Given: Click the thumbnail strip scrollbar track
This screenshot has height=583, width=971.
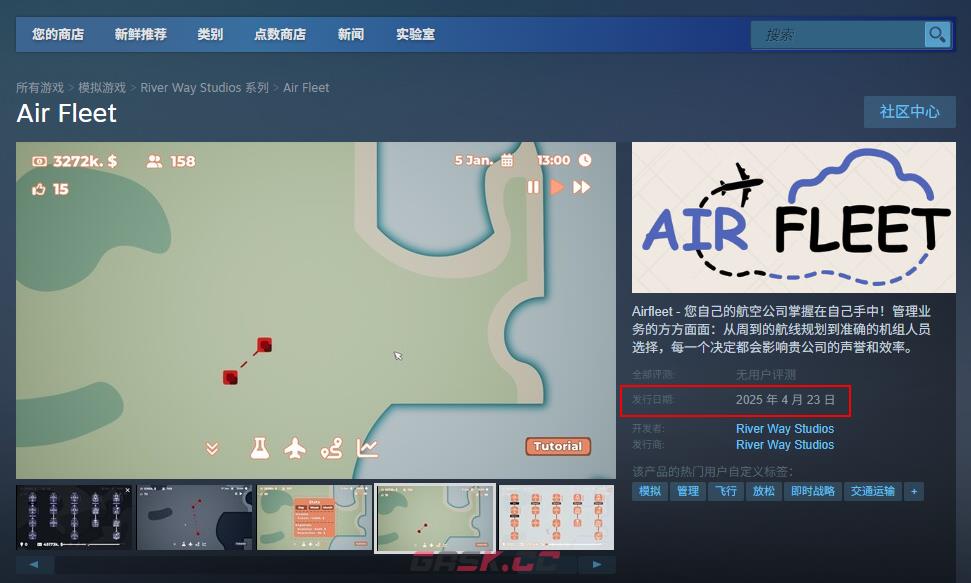Looking at the screenshot, I should (316, 564).
